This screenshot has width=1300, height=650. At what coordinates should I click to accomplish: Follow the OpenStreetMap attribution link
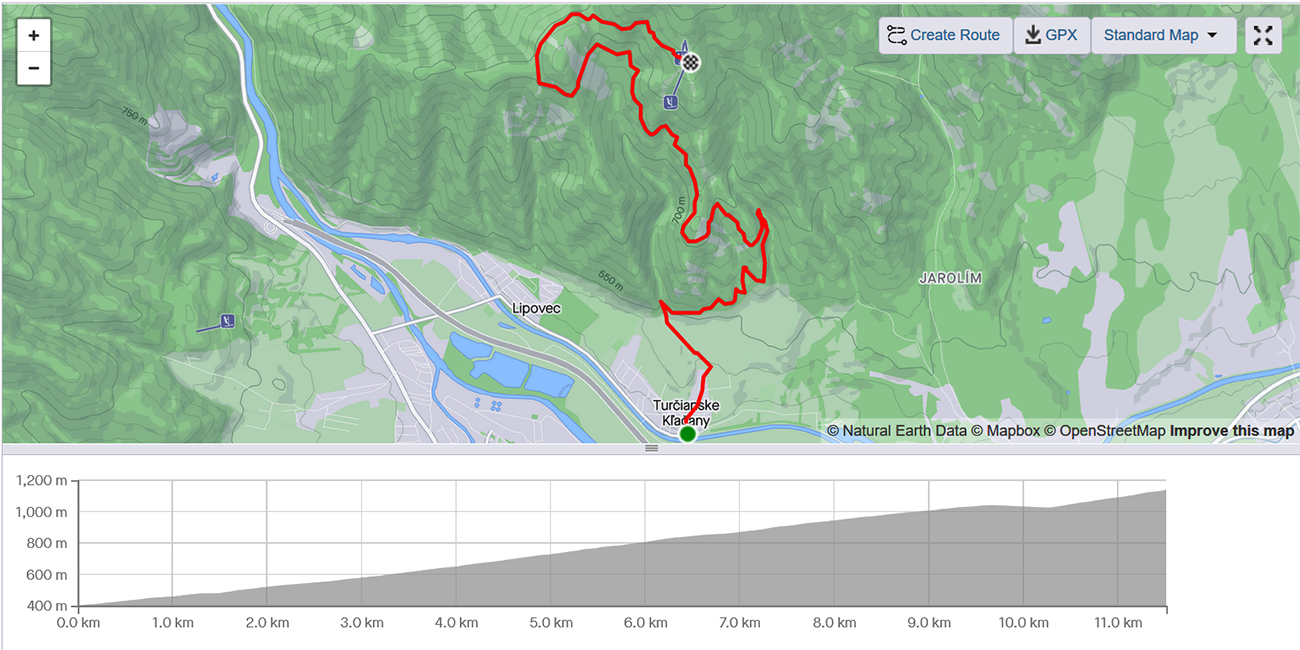[1105, 431]
